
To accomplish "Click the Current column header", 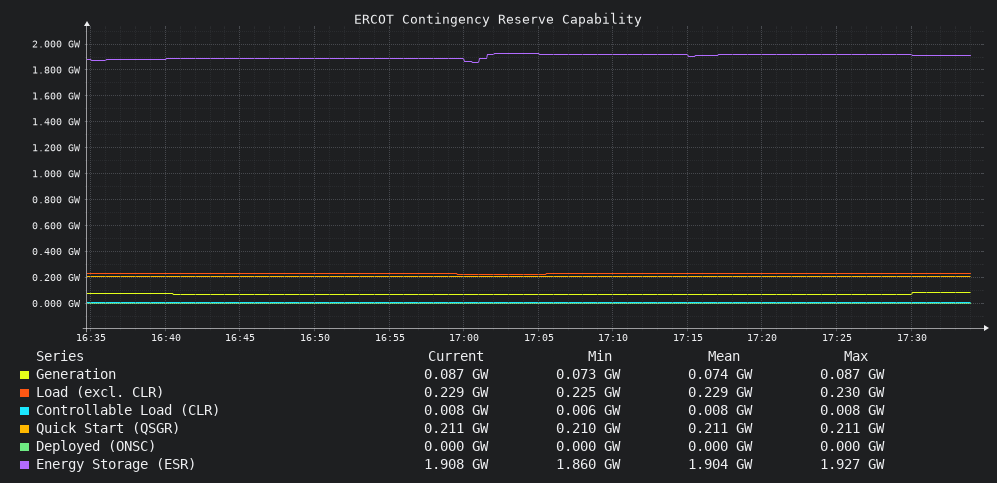I will tap(456, 356).
